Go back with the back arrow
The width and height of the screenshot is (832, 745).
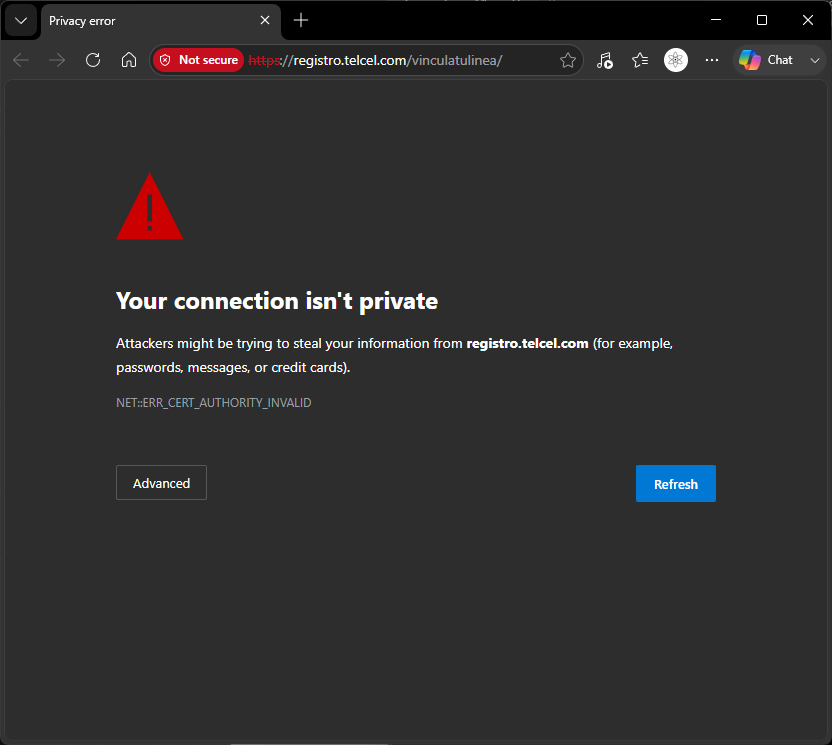21,60
